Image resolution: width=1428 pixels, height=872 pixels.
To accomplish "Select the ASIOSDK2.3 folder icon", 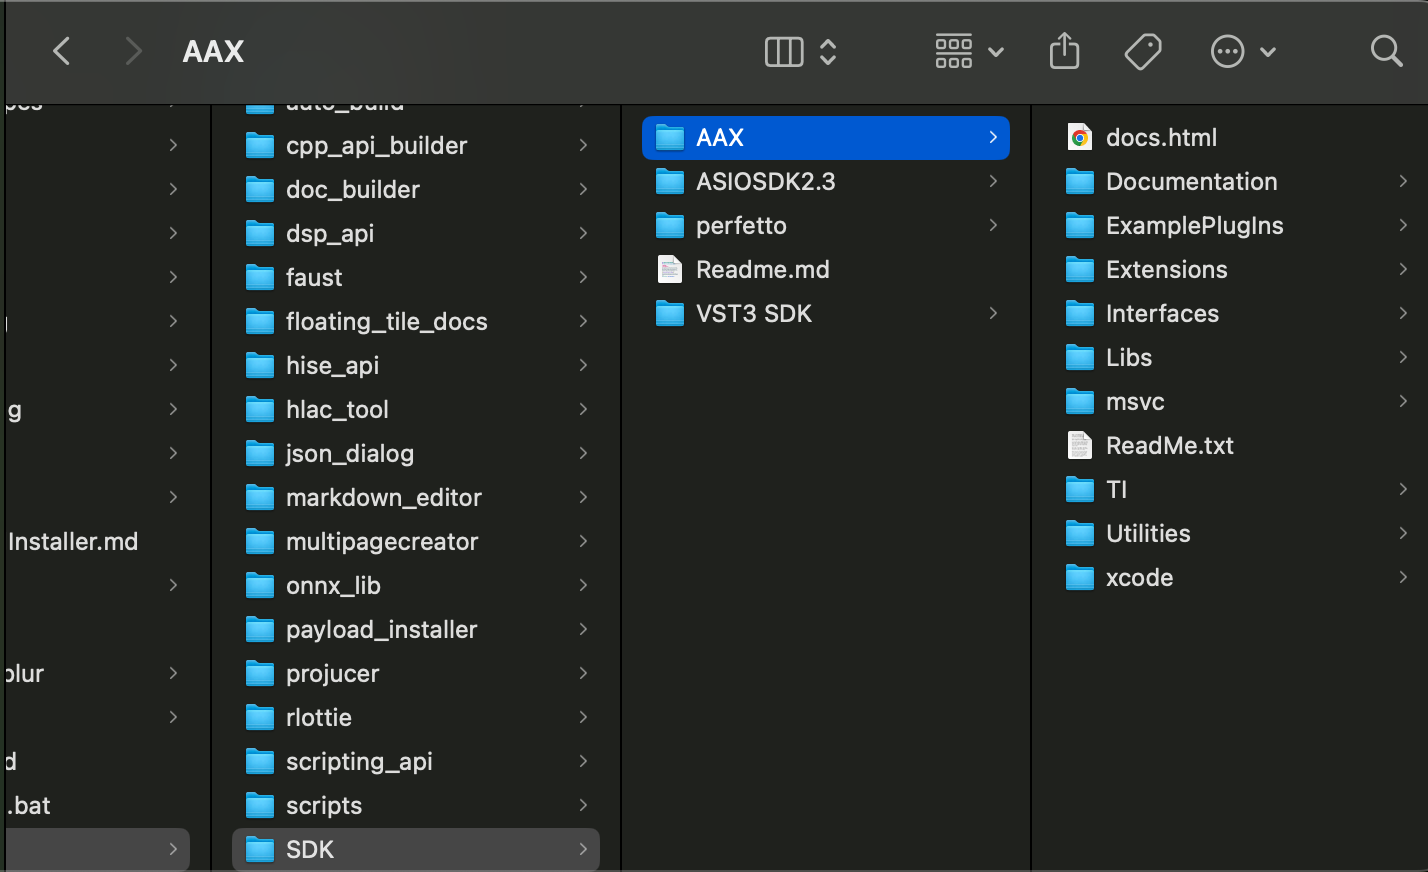I will (670, 182).
